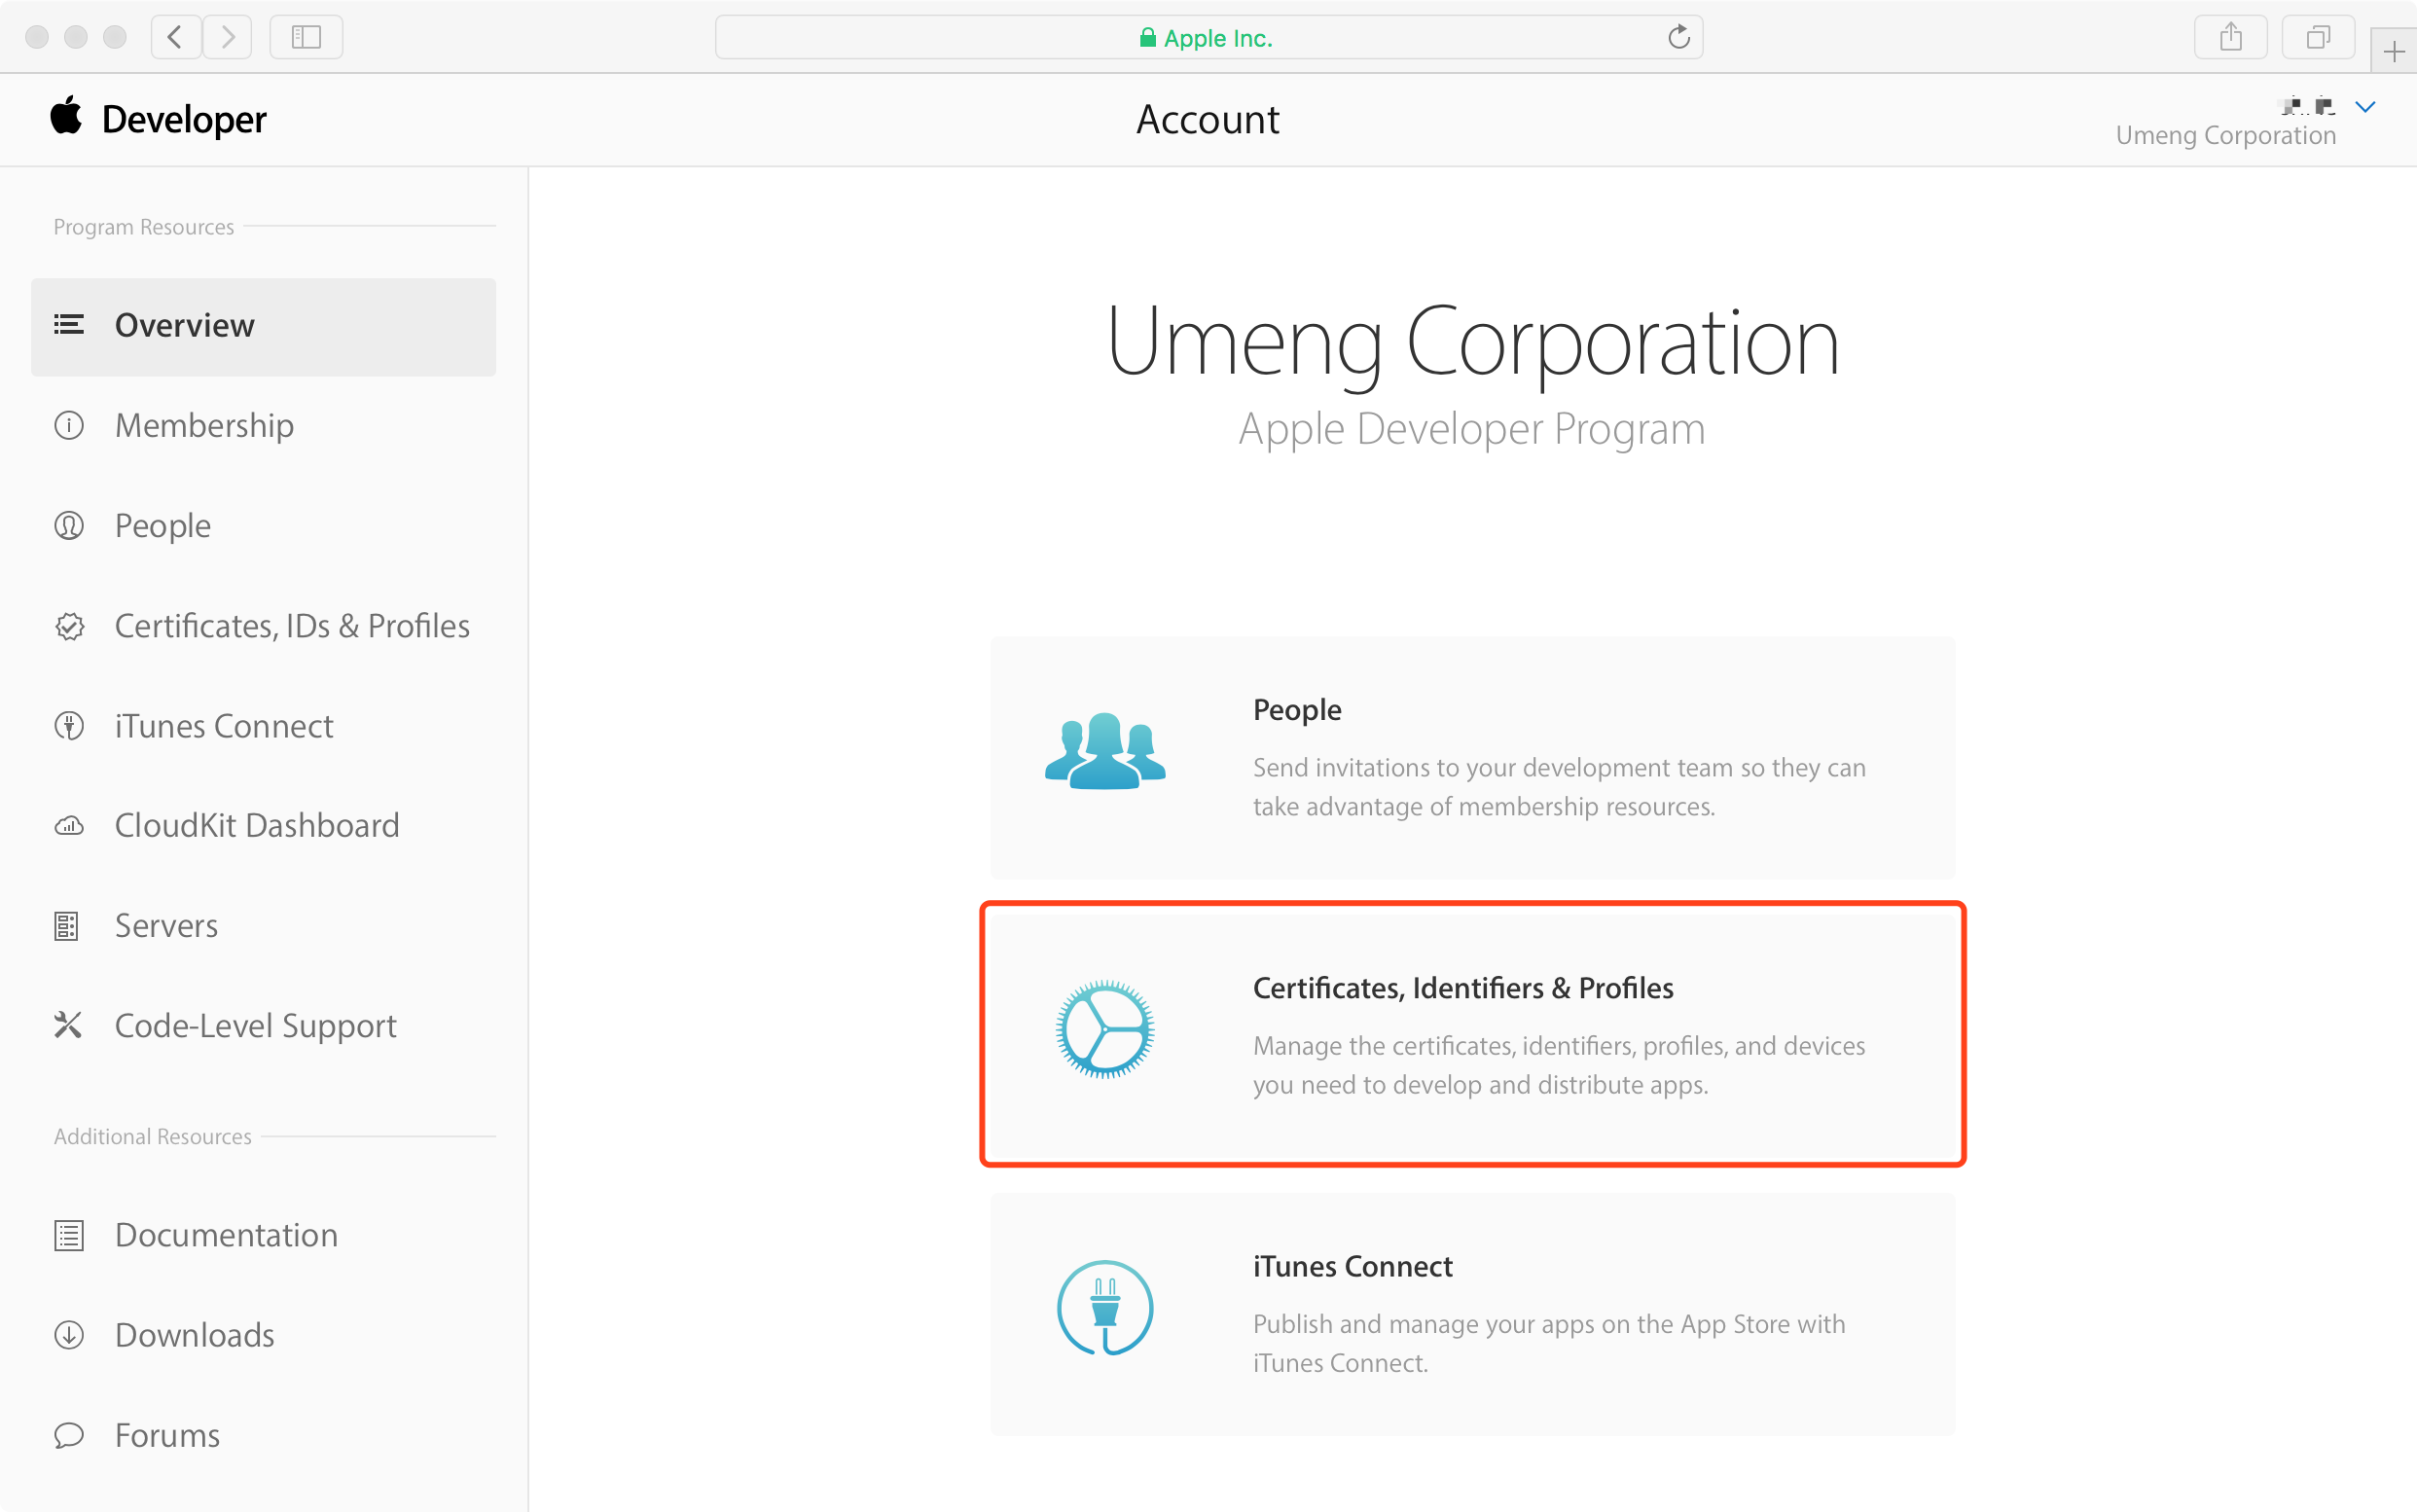Click the People card invitation description

pos(1559,787)
